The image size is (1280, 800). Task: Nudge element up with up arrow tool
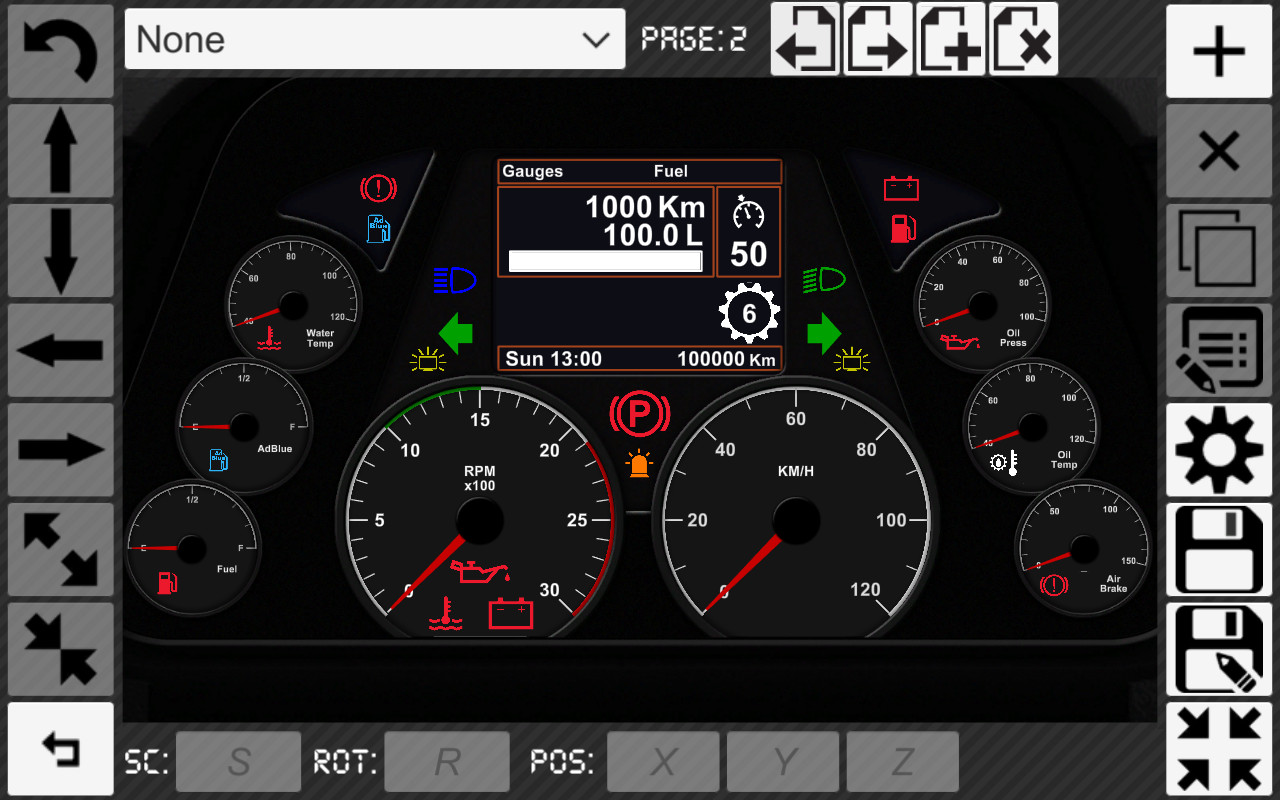[x=60, y=149]
